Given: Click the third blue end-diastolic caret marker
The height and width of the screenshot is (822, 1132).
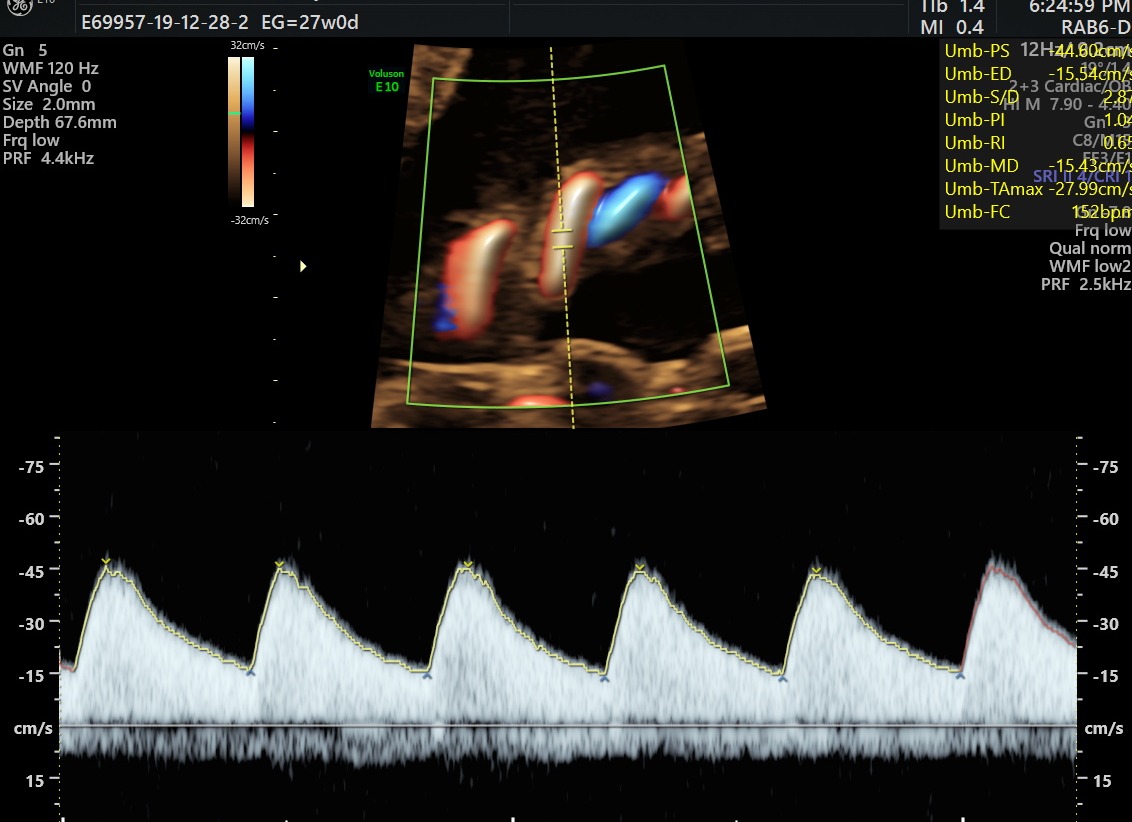Looking at the screenshot, I should point(604,678).
